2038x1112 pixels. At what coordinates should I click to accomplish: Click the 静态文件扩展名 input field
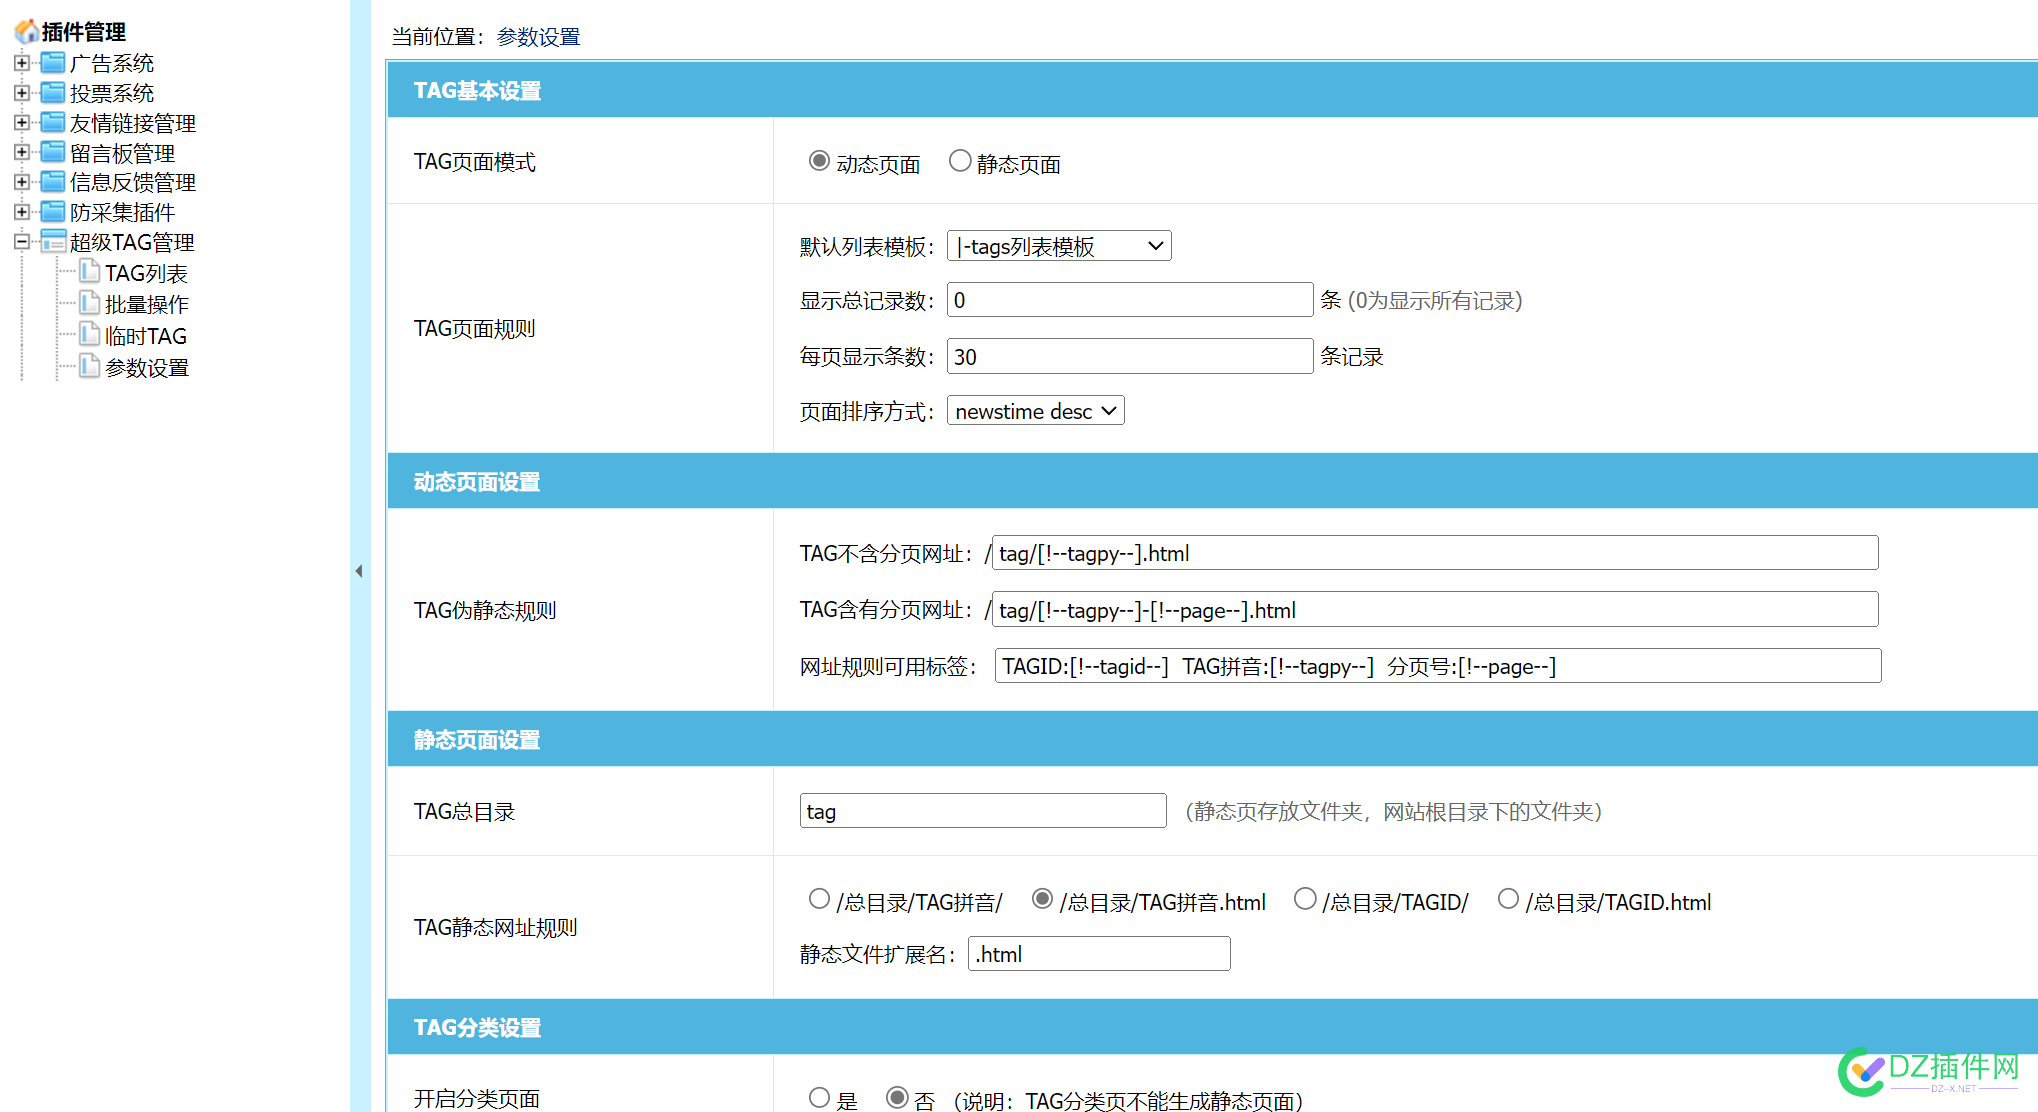[1099, 954]
